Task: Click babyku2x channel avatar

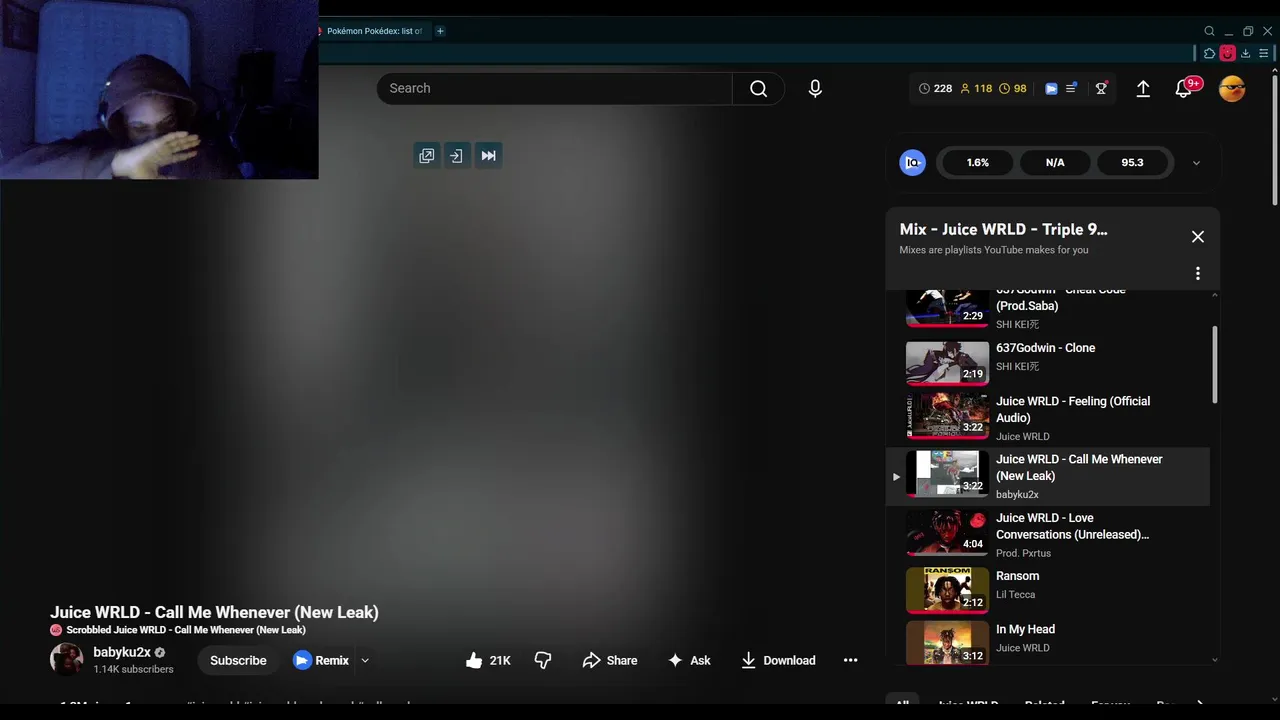Action: point(67,659)
